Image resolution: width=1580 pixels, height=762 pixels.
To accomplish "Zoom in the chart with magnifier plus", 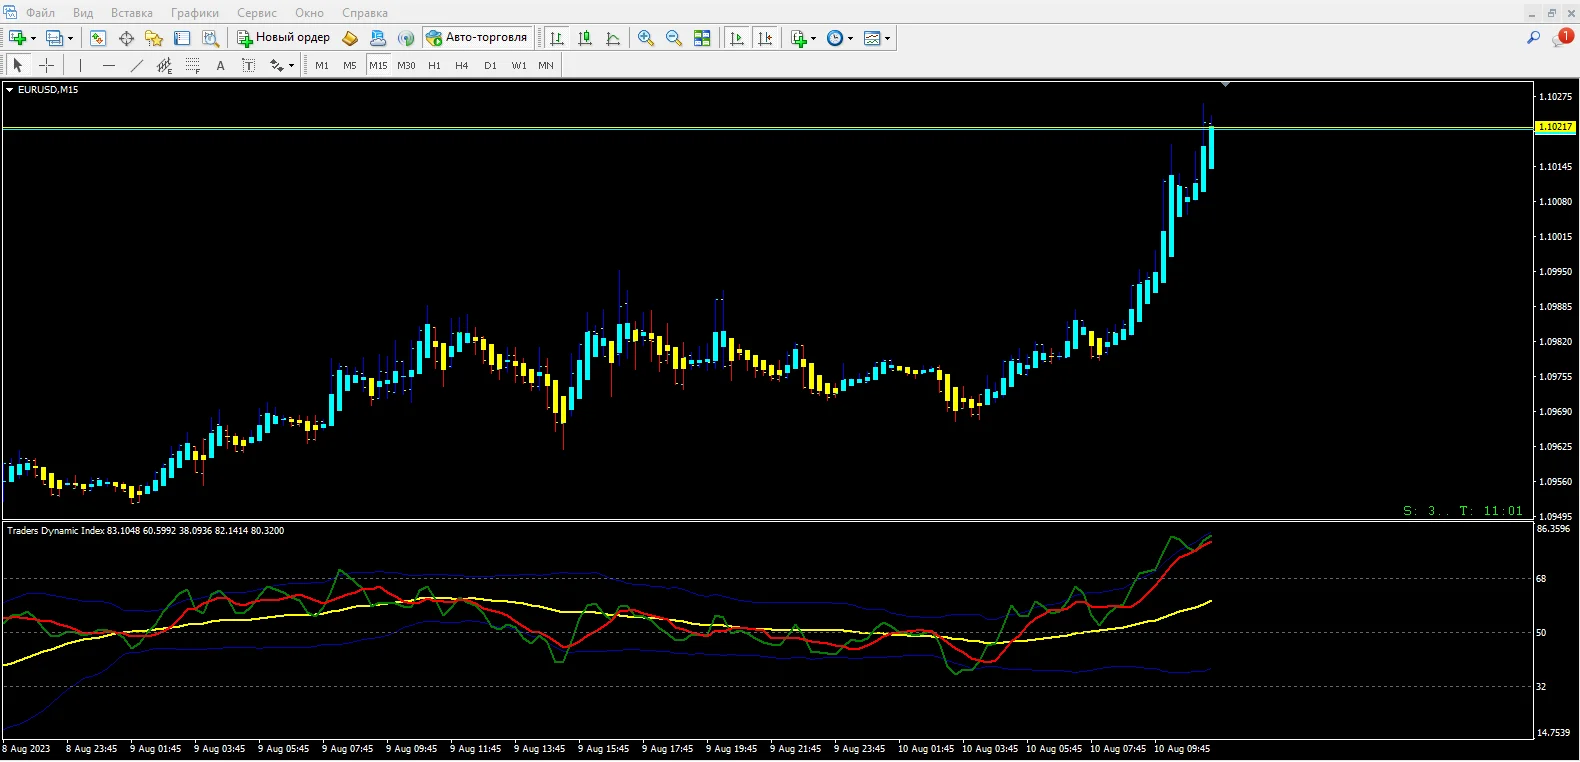I will click(646, 38).
